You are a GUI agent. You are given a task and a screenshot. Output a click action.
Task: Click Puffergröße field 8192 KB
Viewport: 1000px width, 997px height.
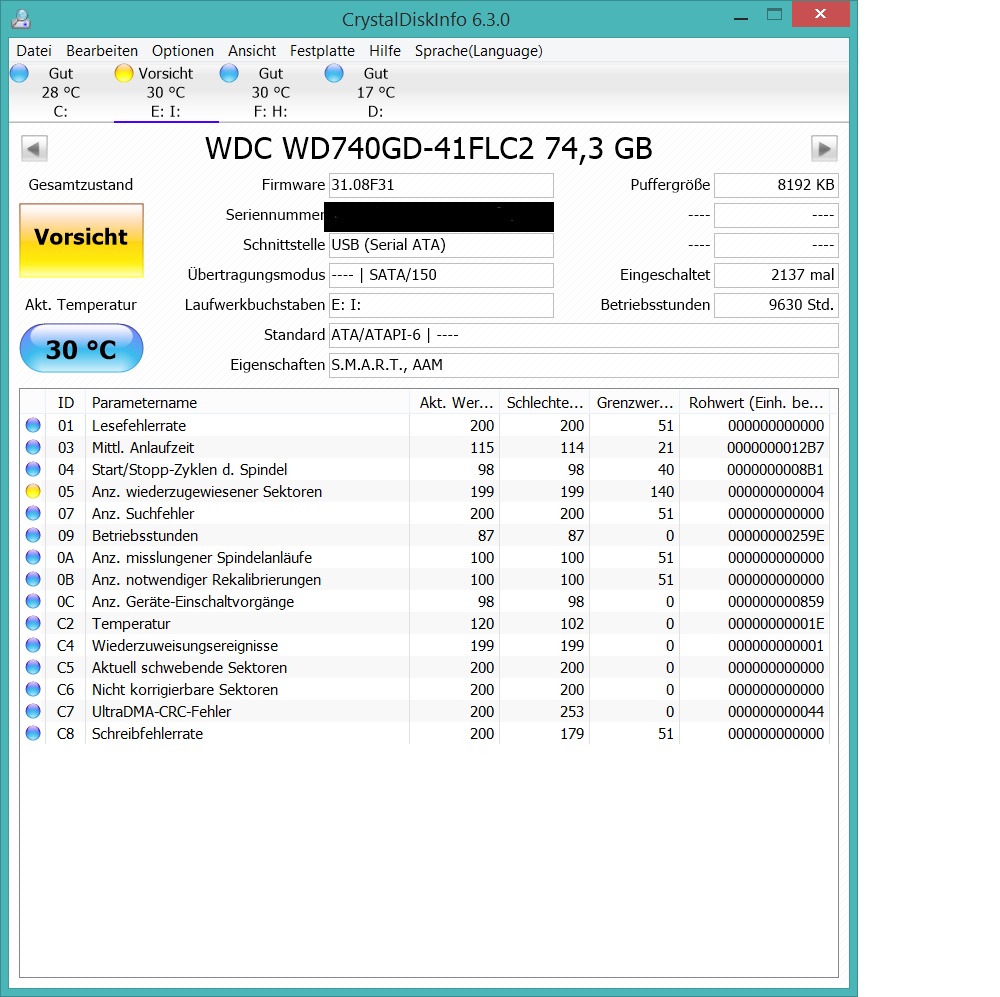776,185
